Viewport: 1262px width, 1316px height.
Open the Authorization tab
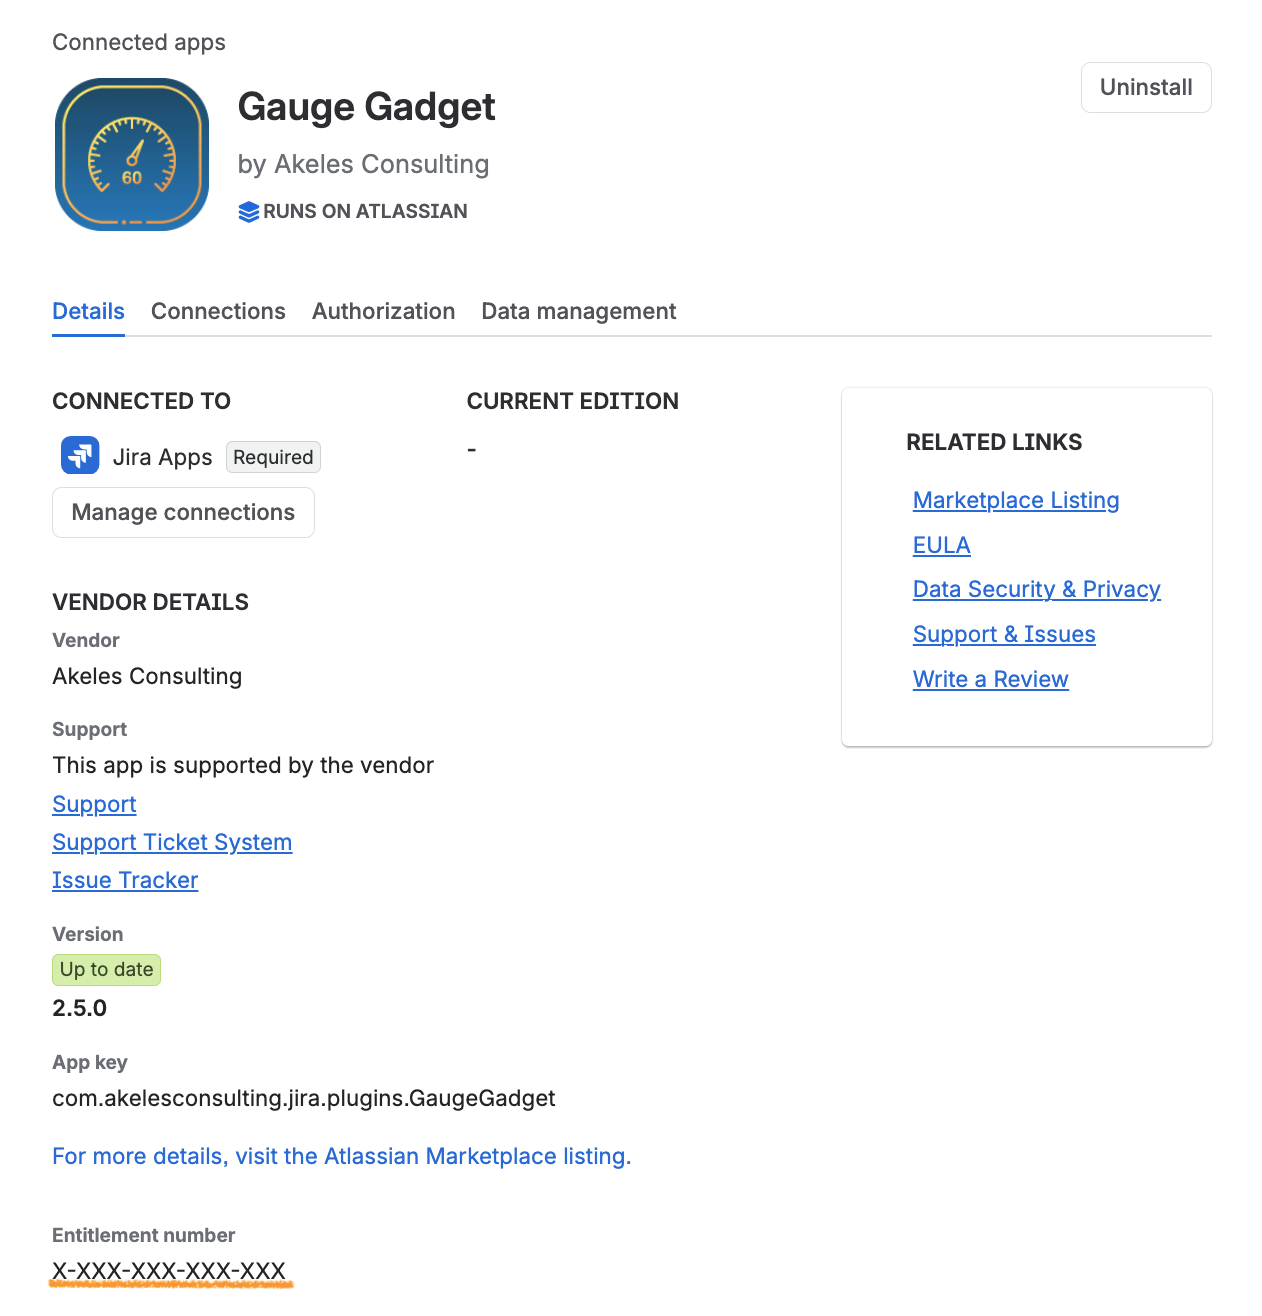point(383,312)
